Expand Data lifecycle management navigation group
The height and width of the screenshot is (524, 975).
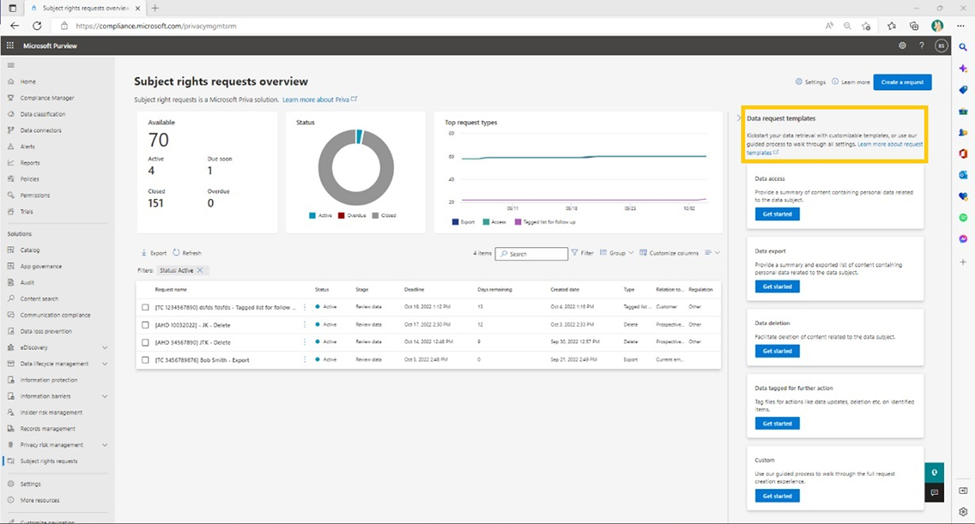click(104, 364)
